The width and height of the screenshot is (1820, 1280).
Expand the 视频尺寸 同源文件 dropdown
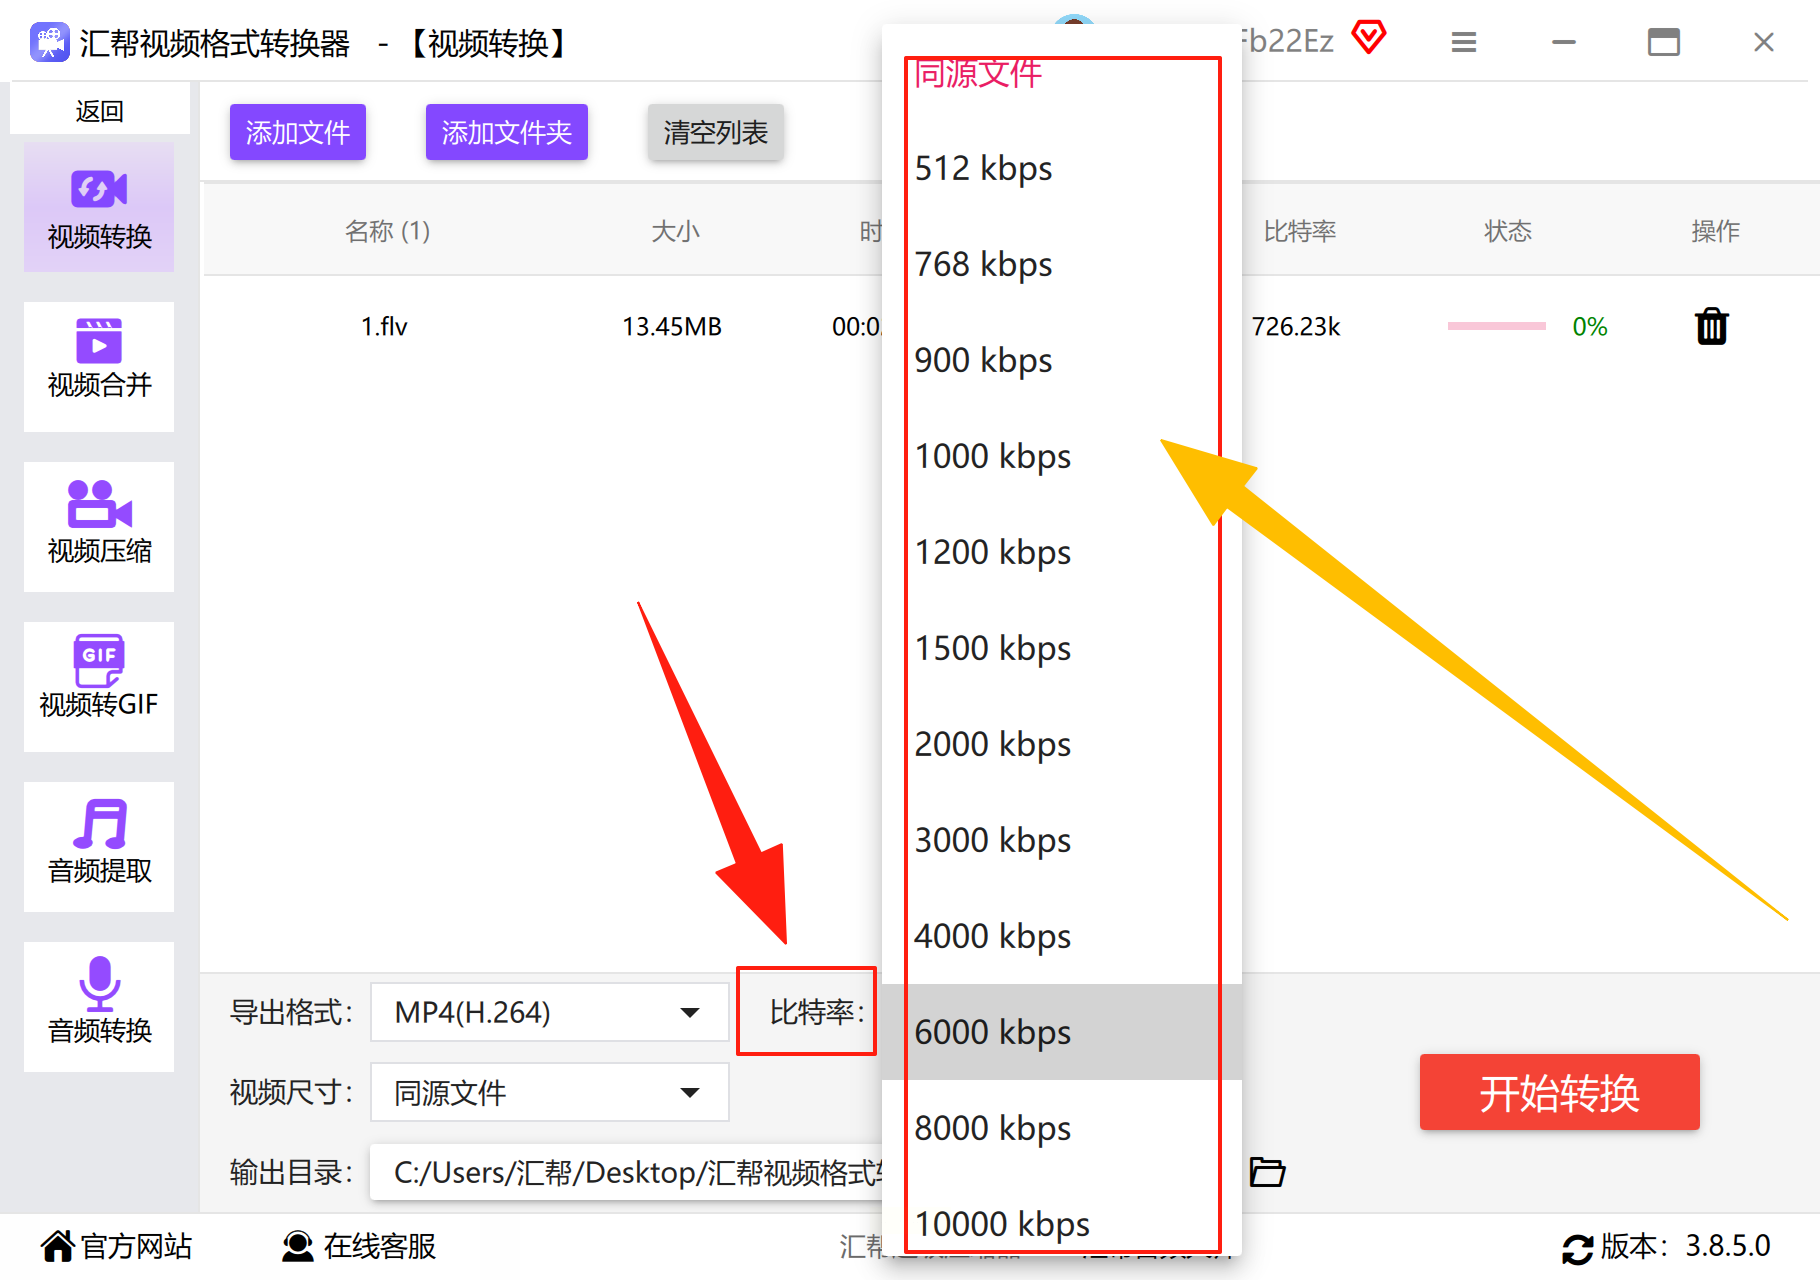[x=549, y=1092]
